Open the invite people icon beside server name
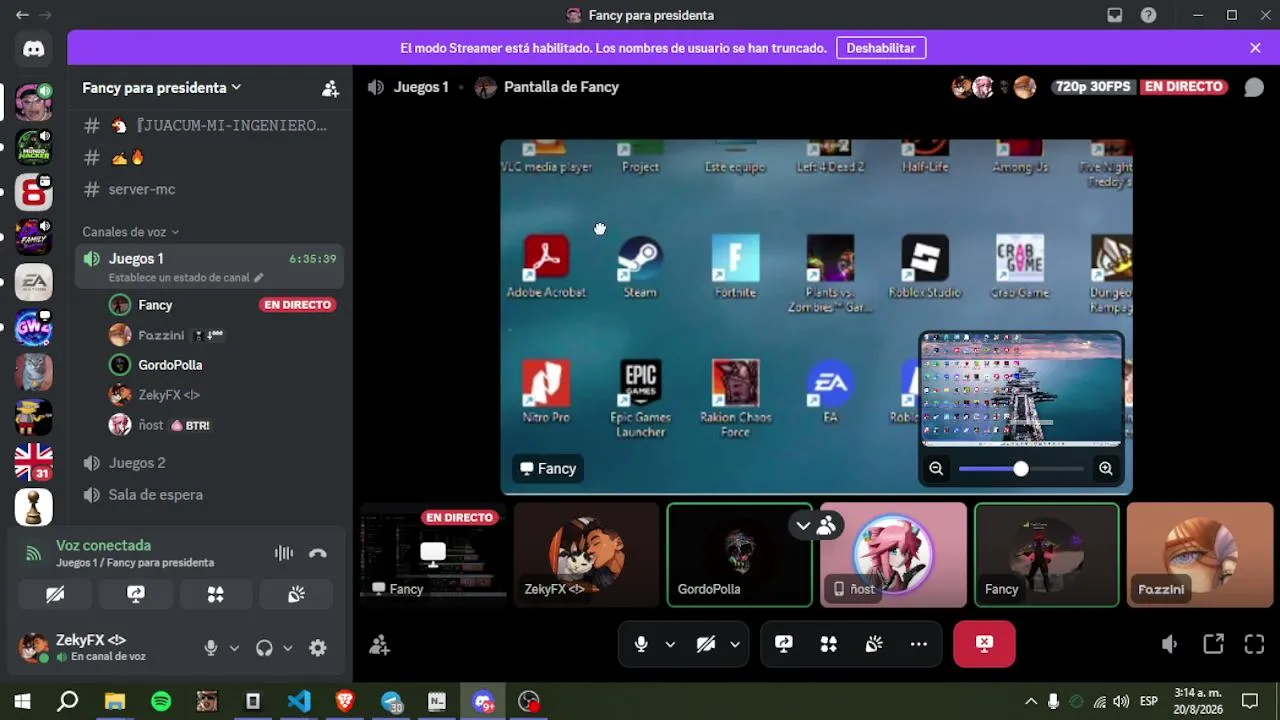Image resolution: width=1280 pixels, height=720 pixels. coord(330,88)
